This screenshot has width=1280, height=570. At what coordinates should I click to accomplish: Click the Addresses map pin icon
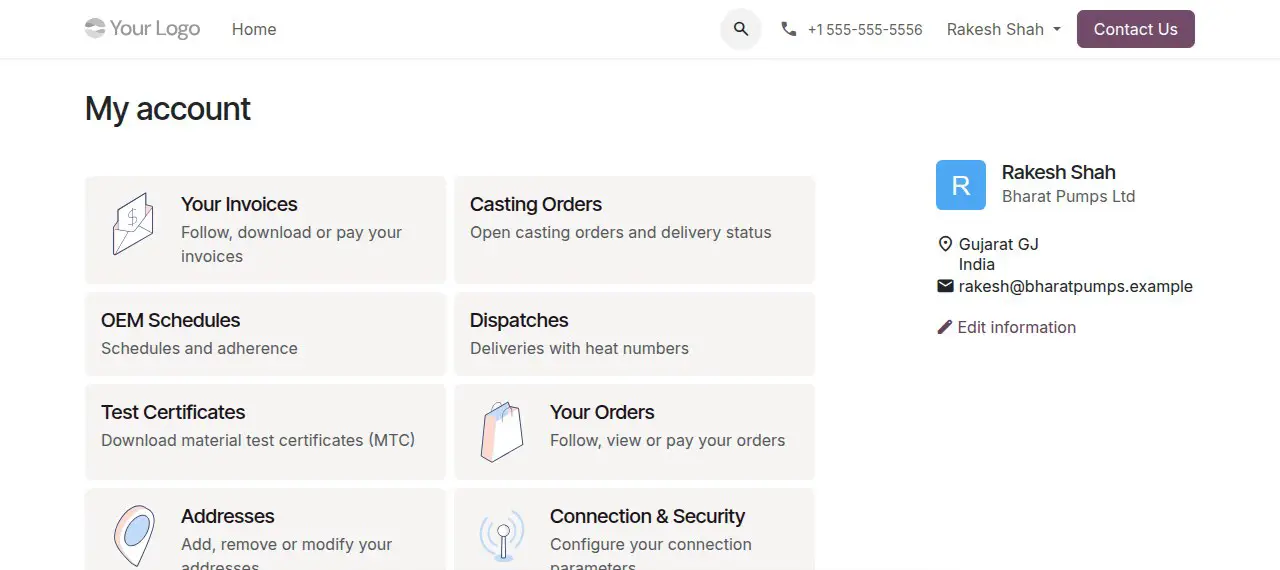(133, 536)
